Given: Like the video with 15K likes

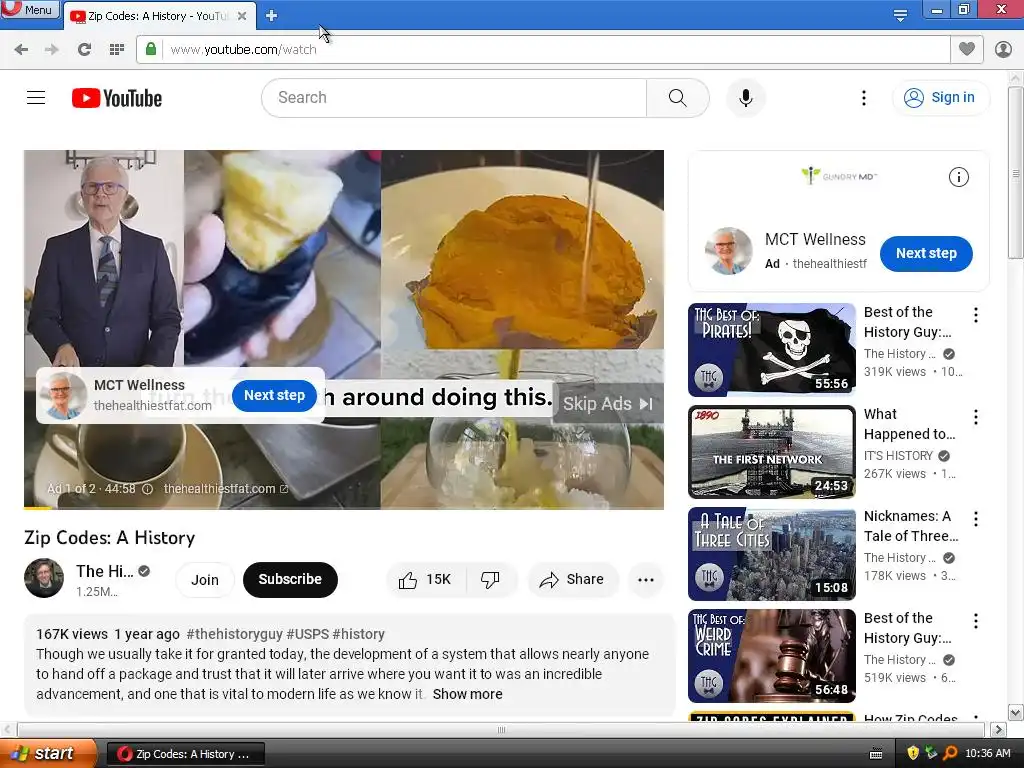Looking at the screenshot, I should [425, 580].
